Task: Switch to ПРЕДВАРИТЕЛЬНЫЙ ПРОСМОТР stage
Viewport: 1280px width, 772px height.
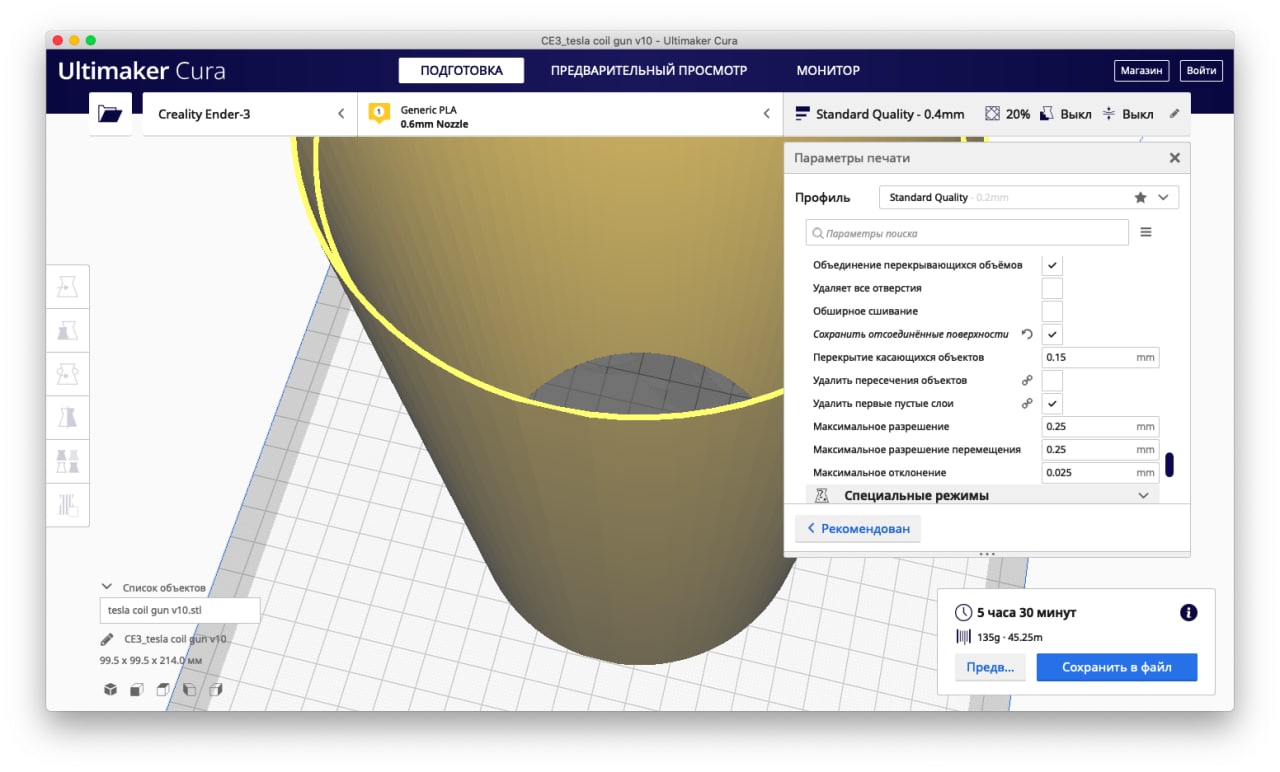Action: tap(649, 70)
